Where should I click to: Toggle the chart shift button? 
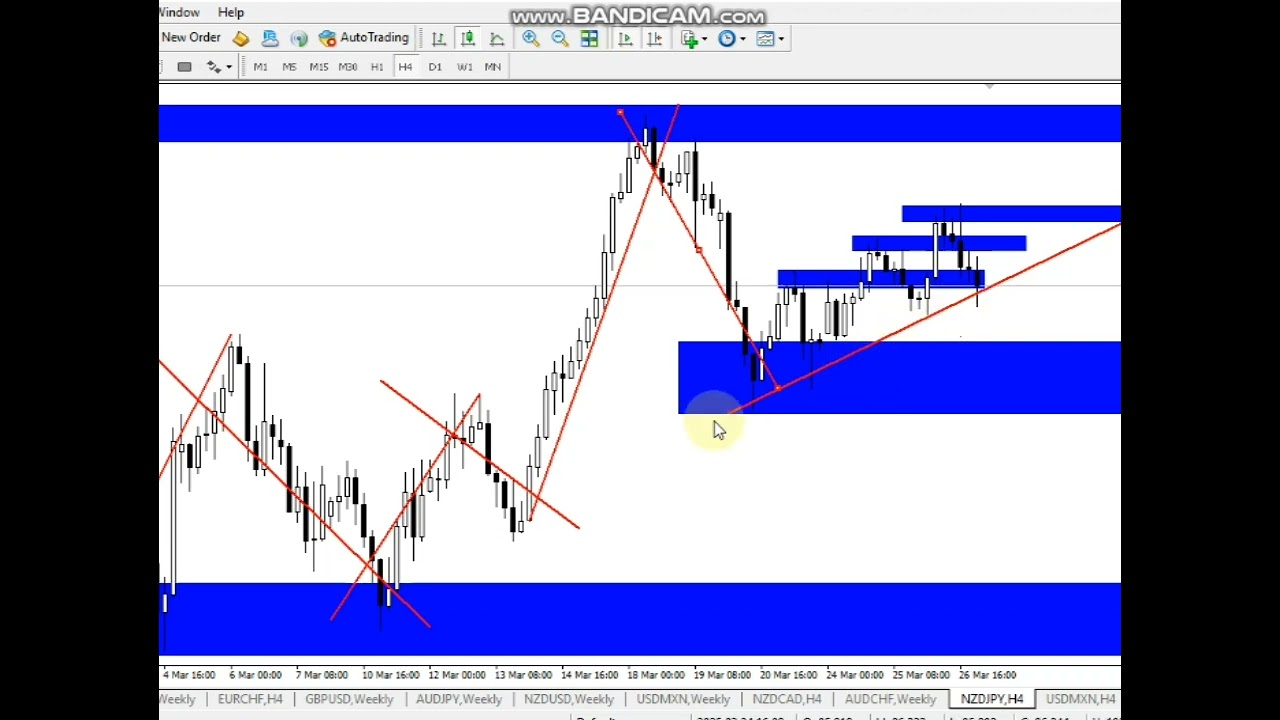[x=654, y=39]
